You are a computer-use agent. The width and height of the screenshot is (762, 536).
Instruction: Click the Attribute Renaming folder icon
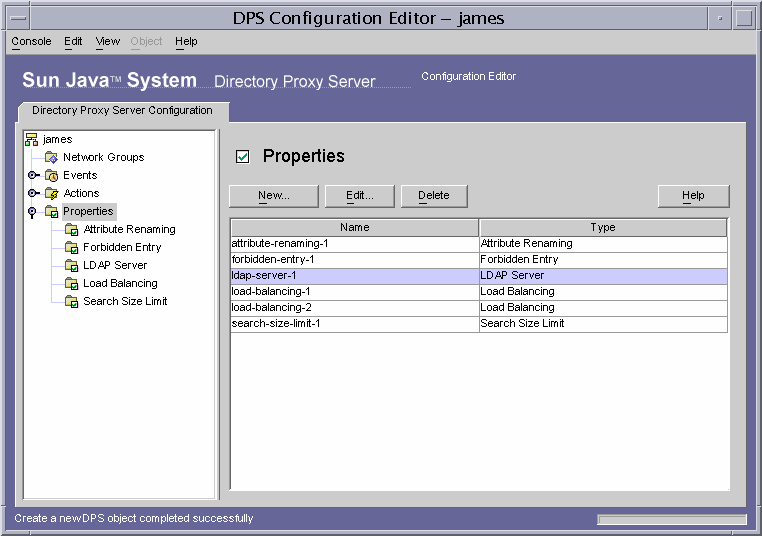click(x=71, y=229)
